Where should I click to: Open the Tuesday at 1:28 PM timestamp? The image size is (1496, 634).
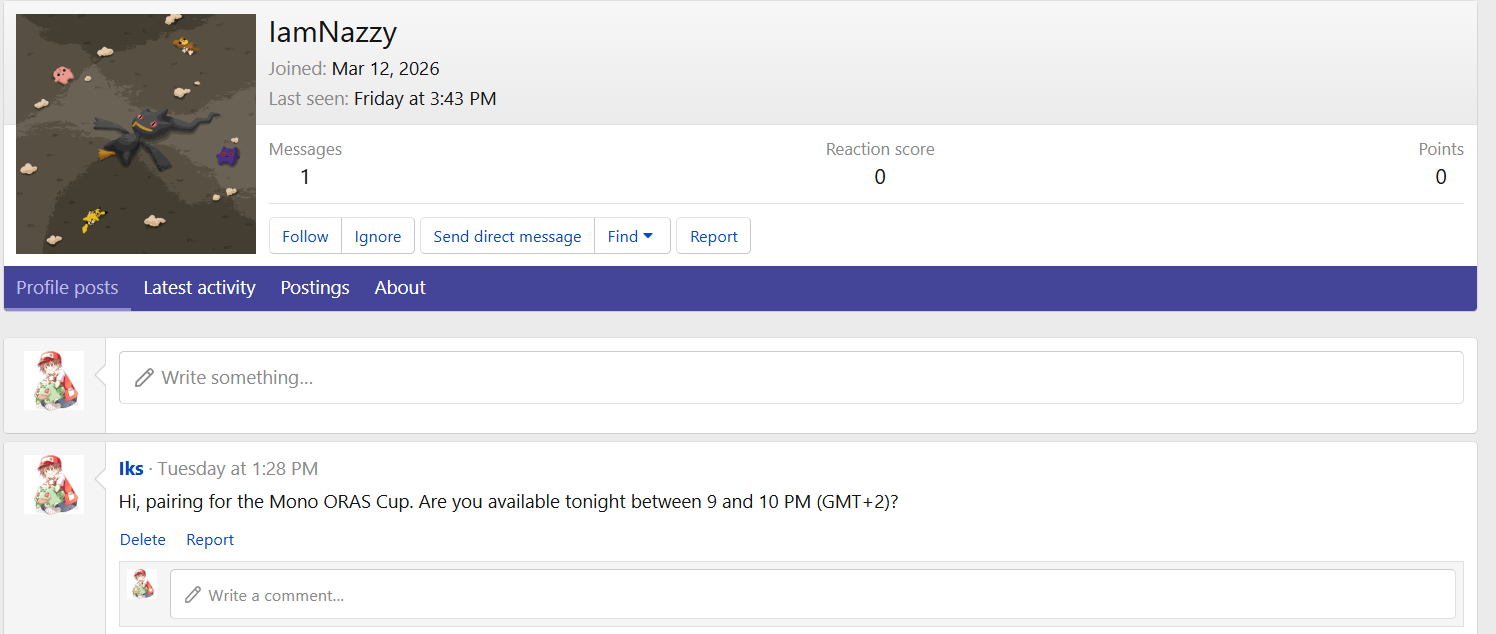238,469
